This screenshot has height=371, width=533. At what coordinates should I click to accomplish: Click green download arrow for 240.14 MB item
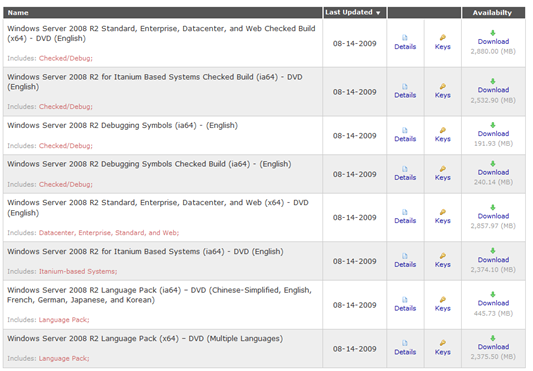(493, 164)
